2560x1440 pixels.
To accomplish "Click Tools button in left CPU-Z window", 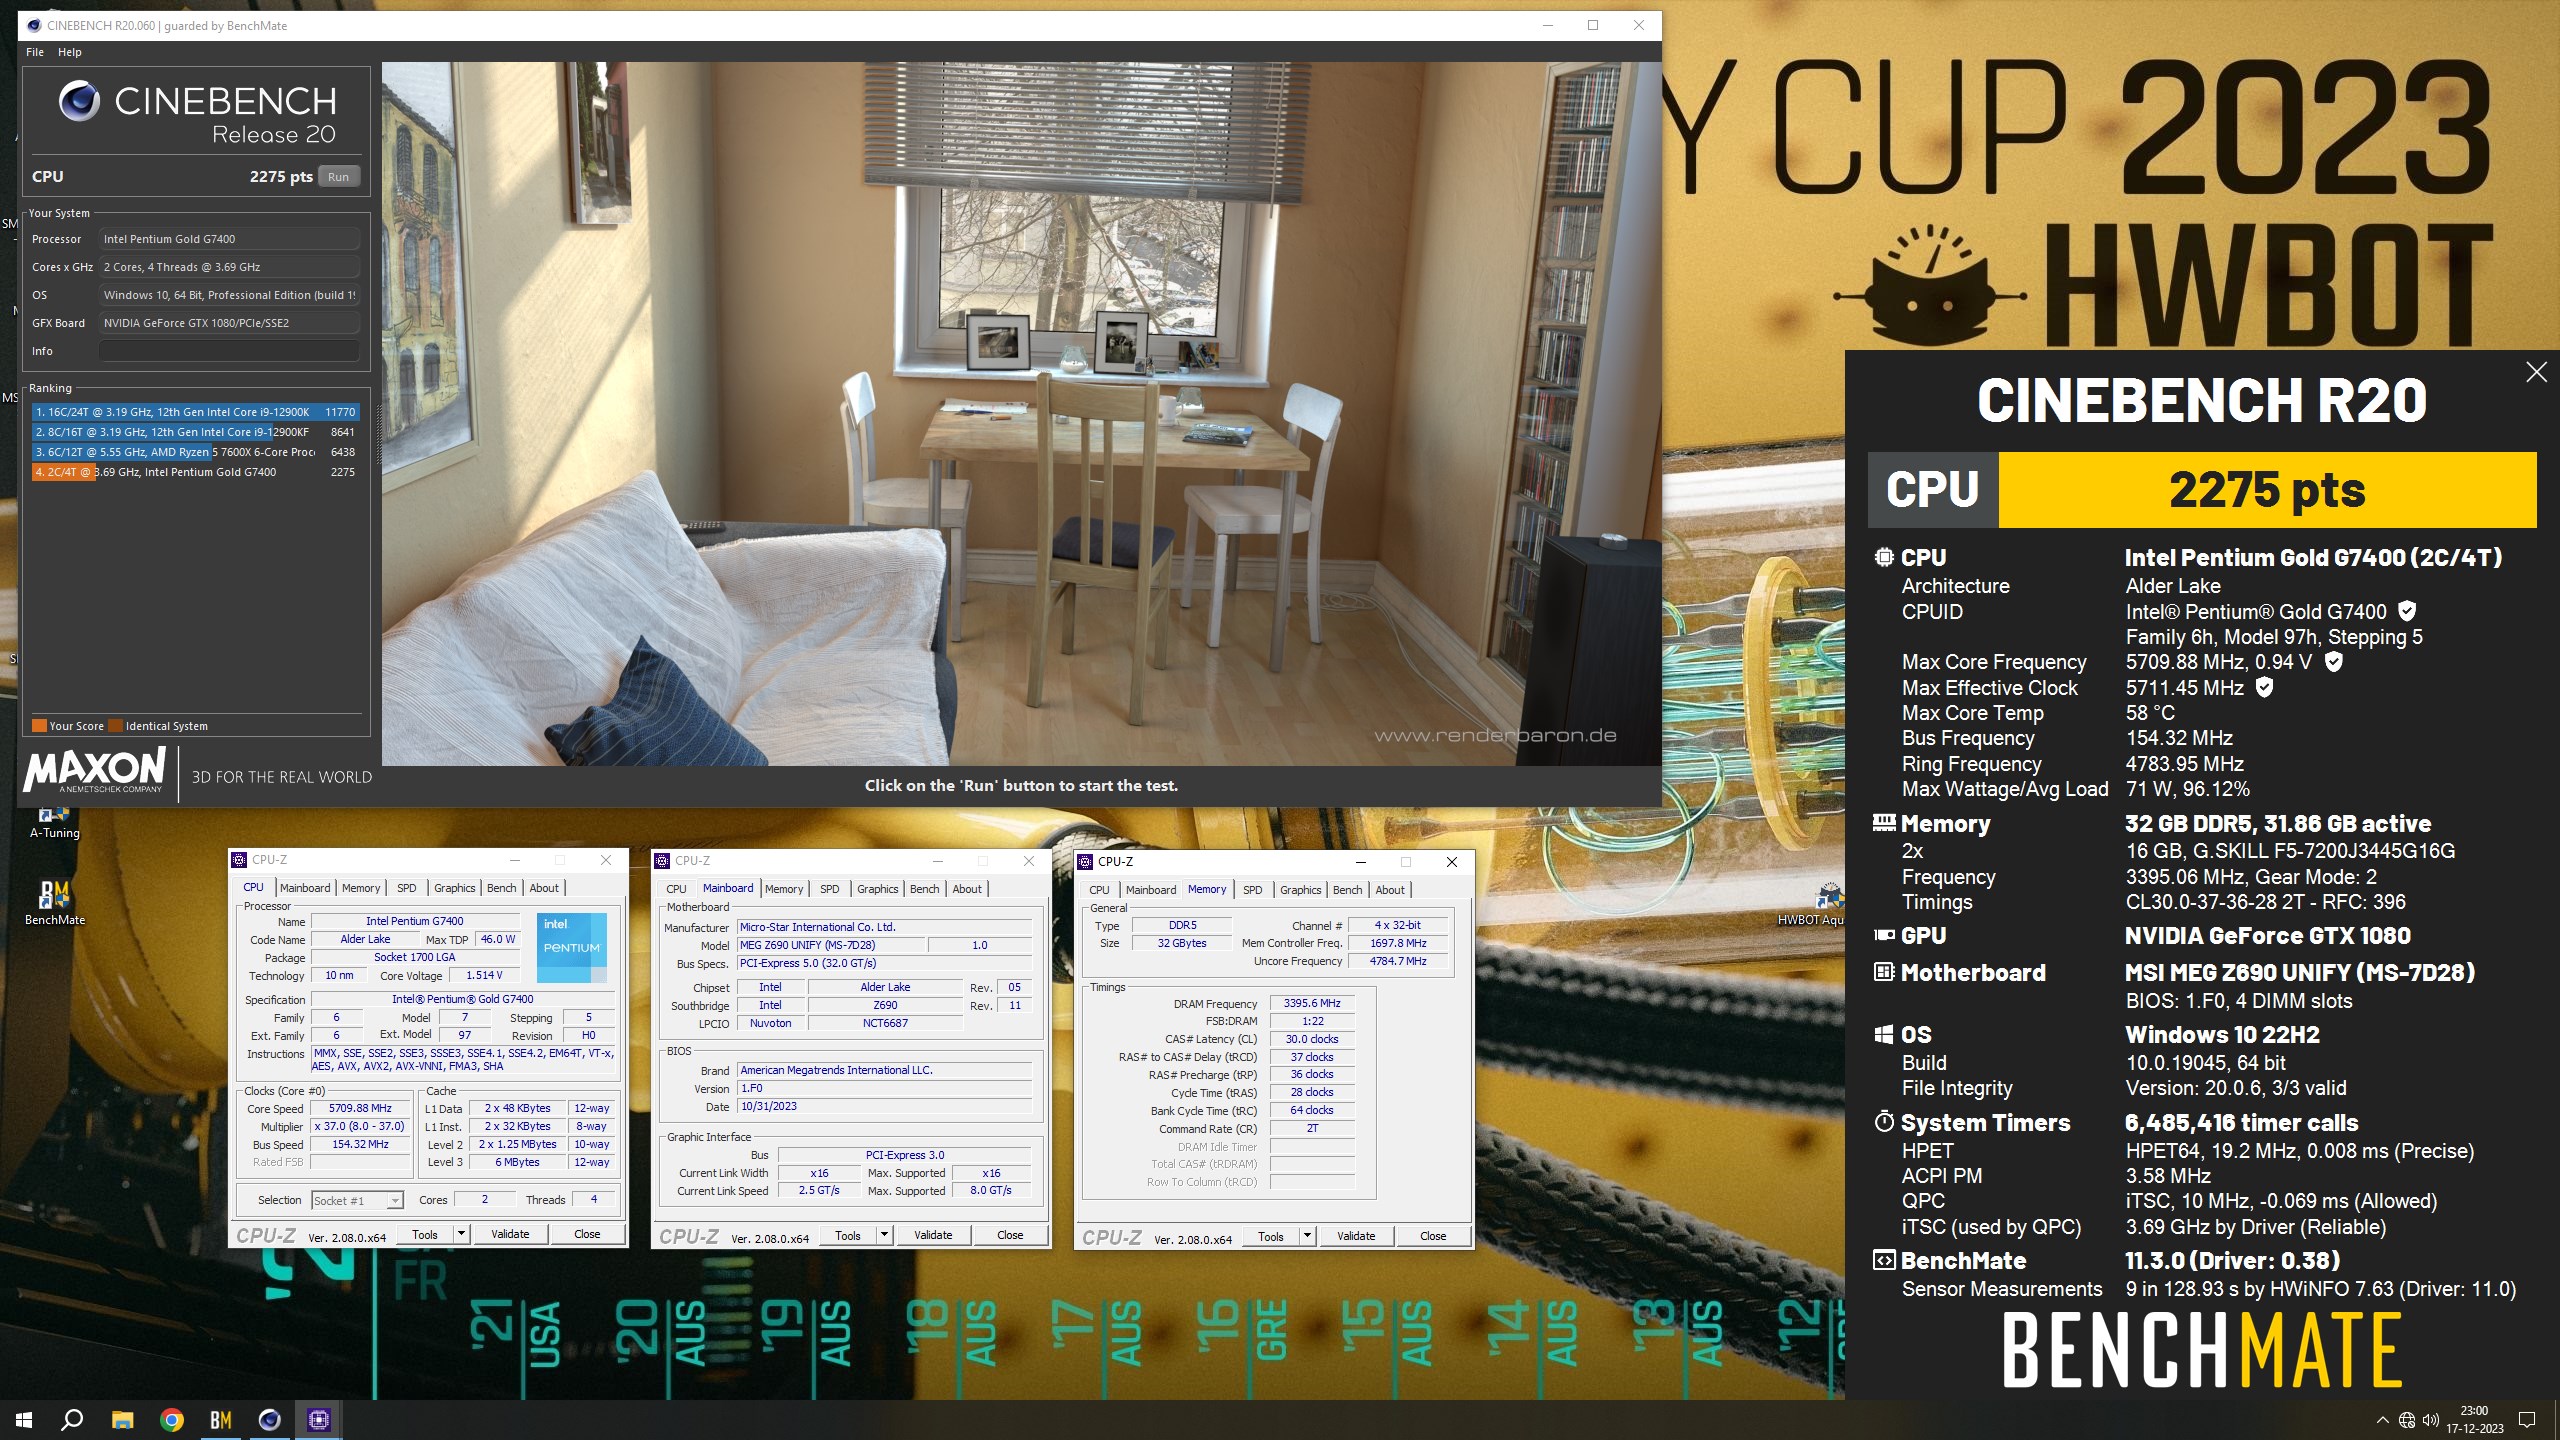I will [425, 1234].
